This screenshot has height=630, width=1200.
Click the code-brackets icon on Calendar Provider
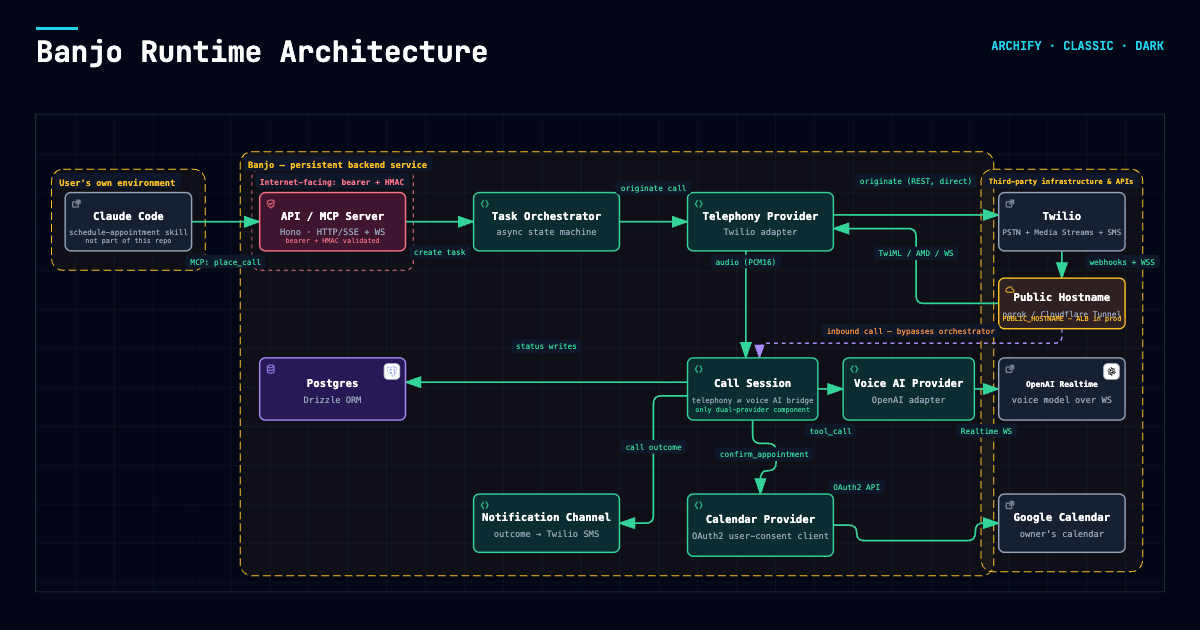coord(699,505)
